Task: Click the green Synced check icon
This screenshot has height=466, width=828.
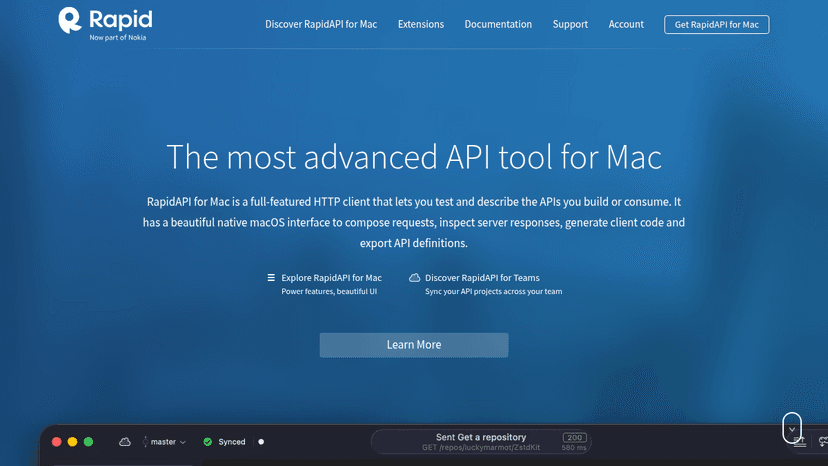Action: coord(208,442)
